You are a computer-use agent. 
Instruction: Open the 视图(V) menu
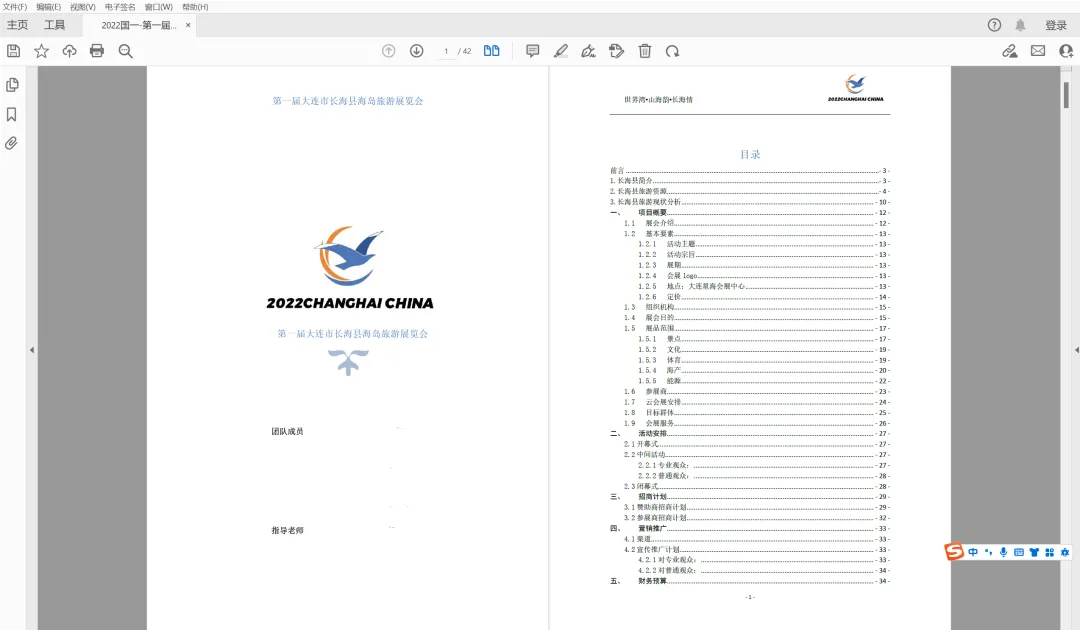83,7
